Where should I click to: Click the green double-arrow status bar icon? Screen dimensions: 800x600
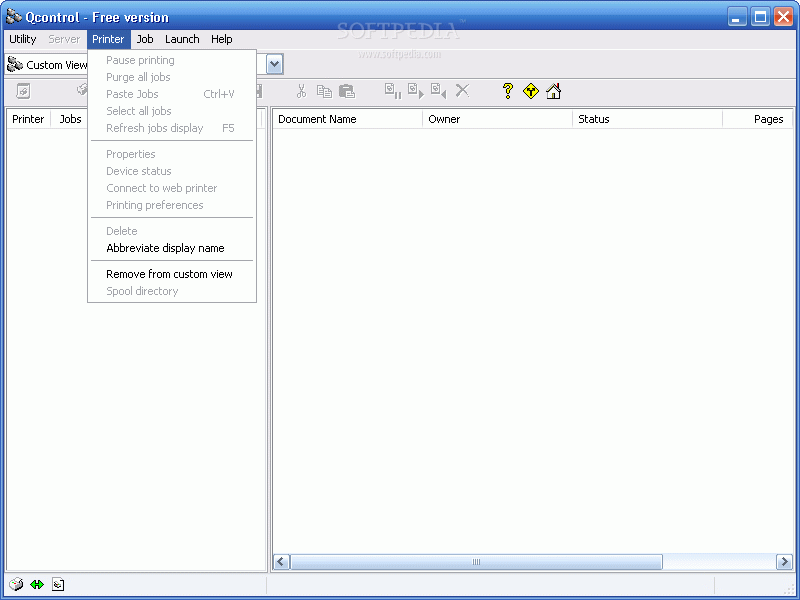pos(37,584)
